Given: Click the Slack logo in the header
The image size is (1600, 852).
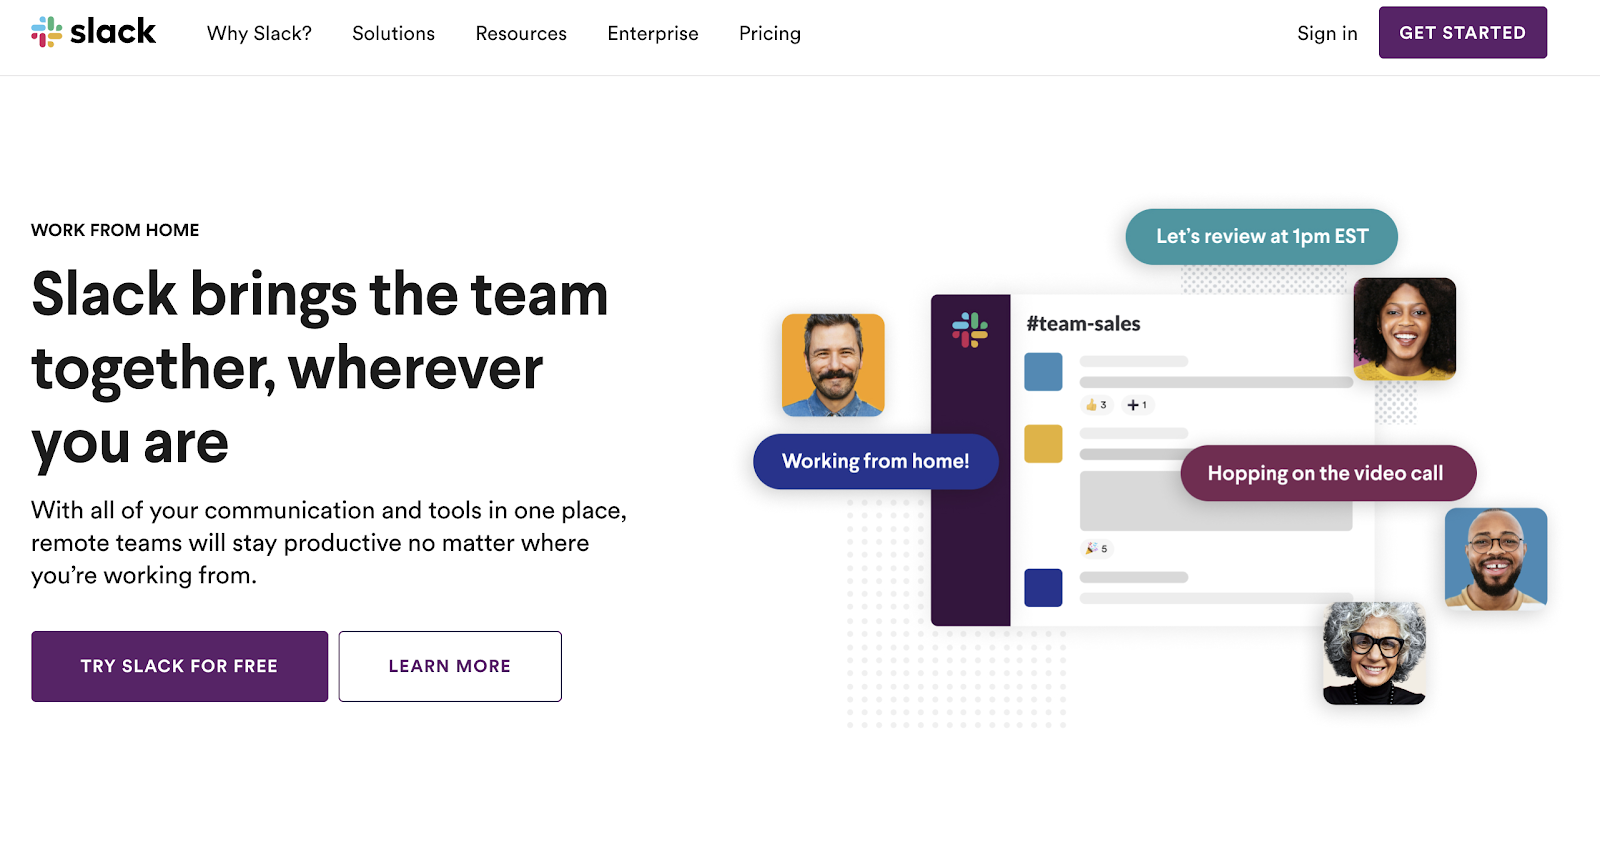Looking at the screenshot, I should tap(93, 32).
